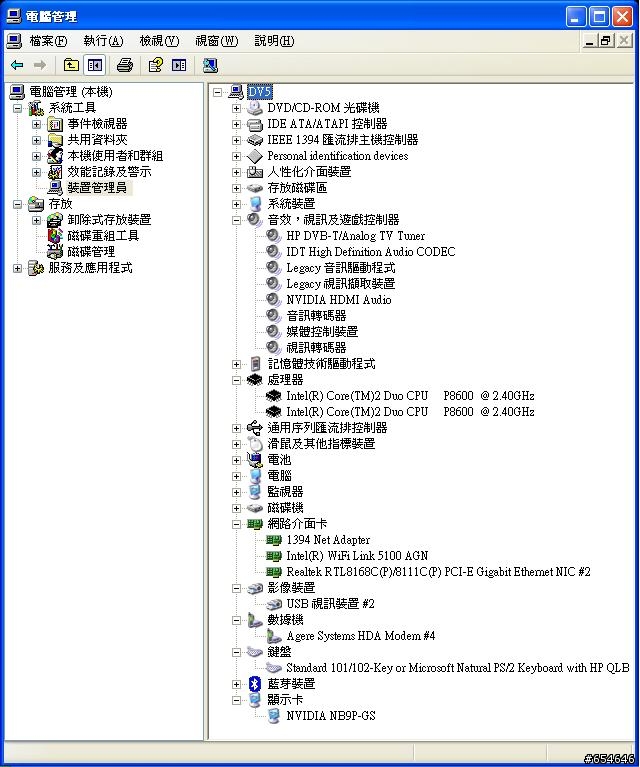Image resolution: width=640 pixels, height=767 pixels.
Task: Click the DVD/CD-ROM 光碟機 icon
Action: (255, 108)
